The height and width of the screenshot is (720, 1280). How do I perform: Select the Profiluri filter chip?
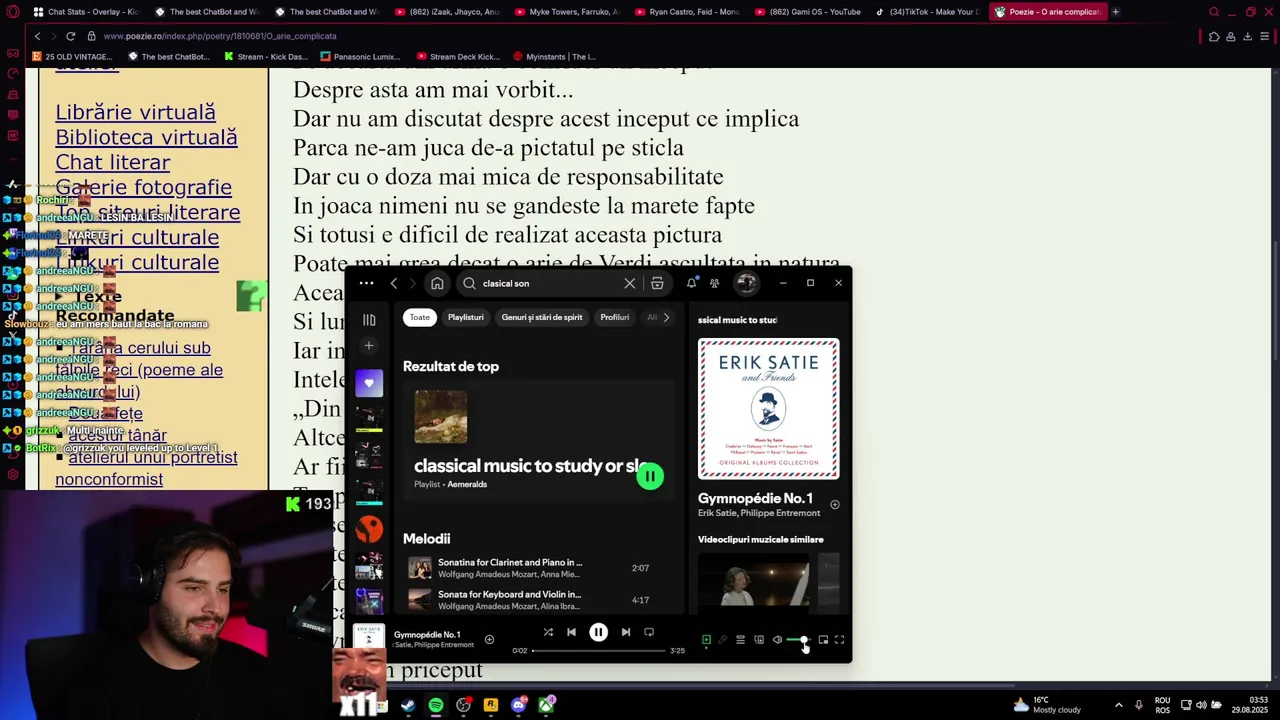[614, 317]
